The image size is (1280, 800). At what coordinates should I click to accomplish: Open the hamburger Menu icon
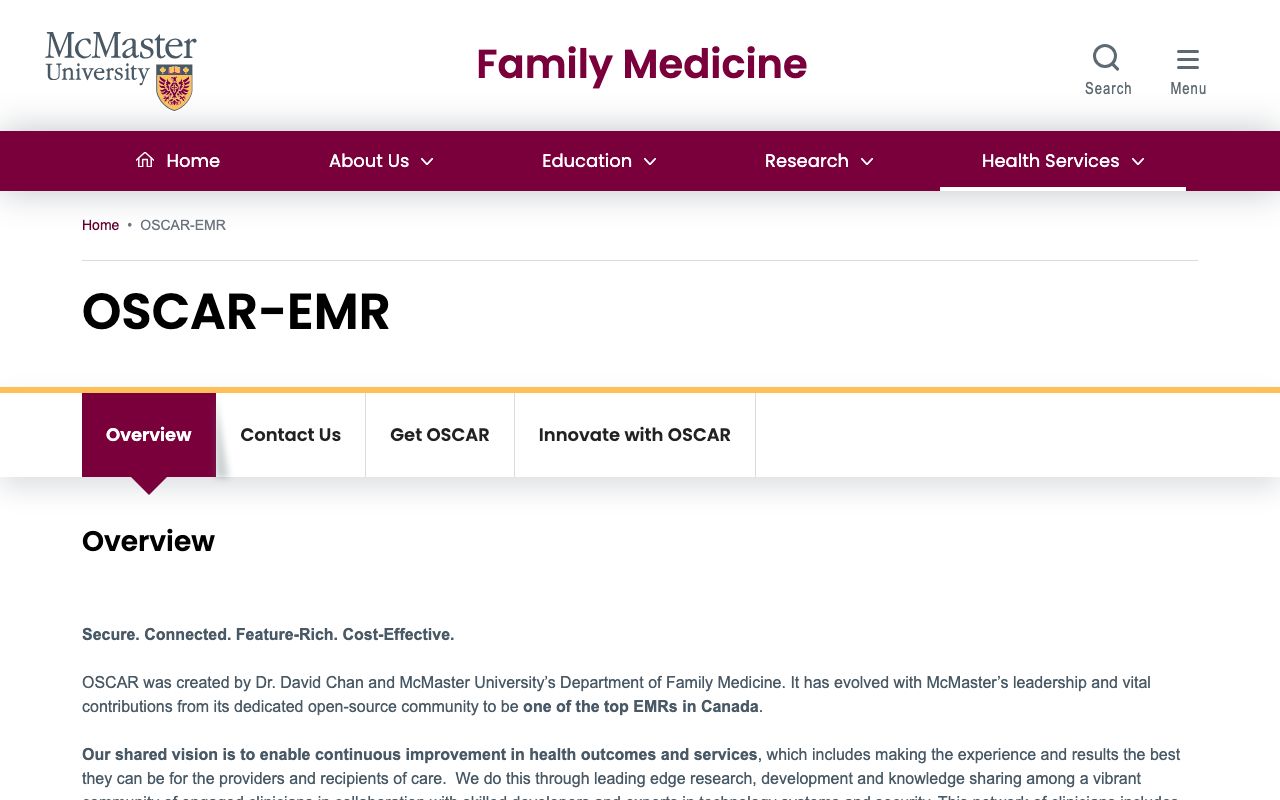click(1188, 58)
